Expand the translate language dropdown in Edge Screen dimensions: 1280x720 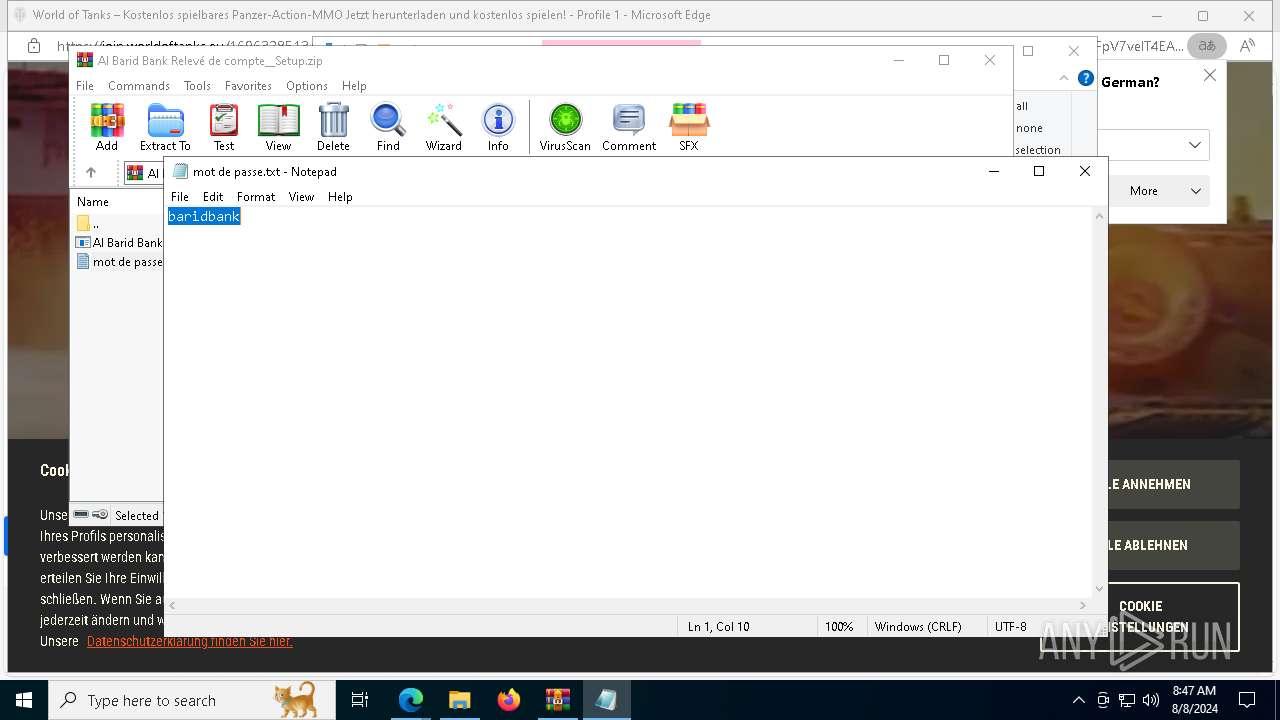1195,145
